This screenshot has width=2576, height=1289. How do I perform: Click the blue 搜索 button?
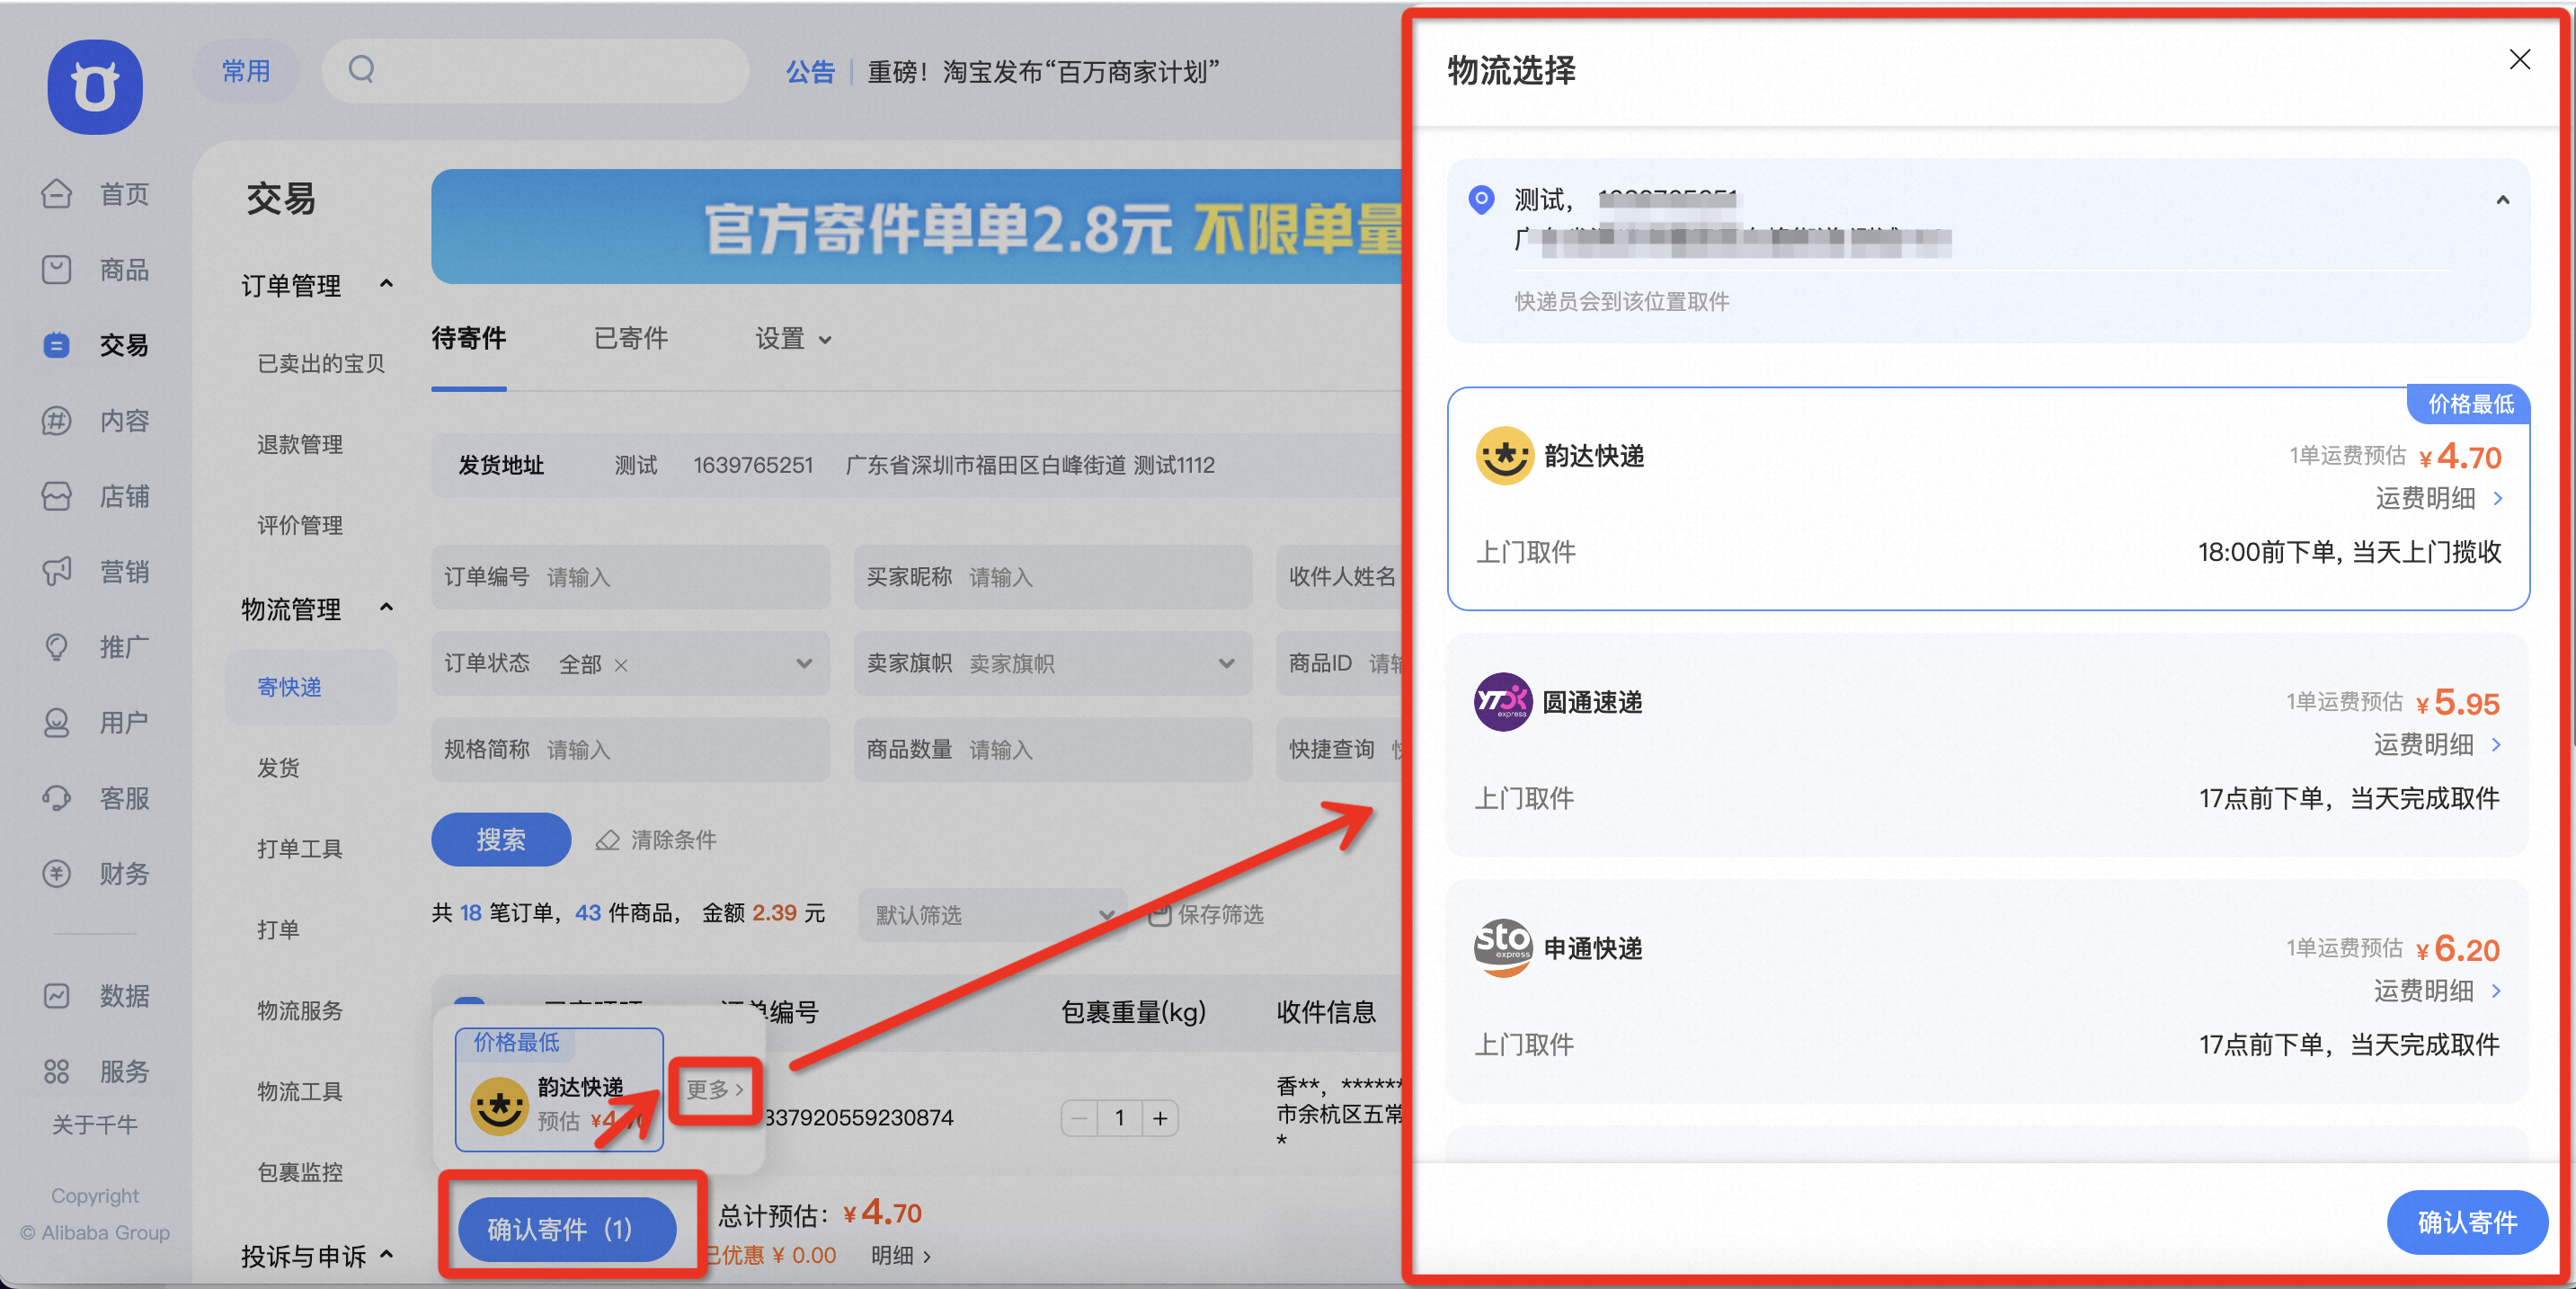pyautogui.click(x=501, y=840)
